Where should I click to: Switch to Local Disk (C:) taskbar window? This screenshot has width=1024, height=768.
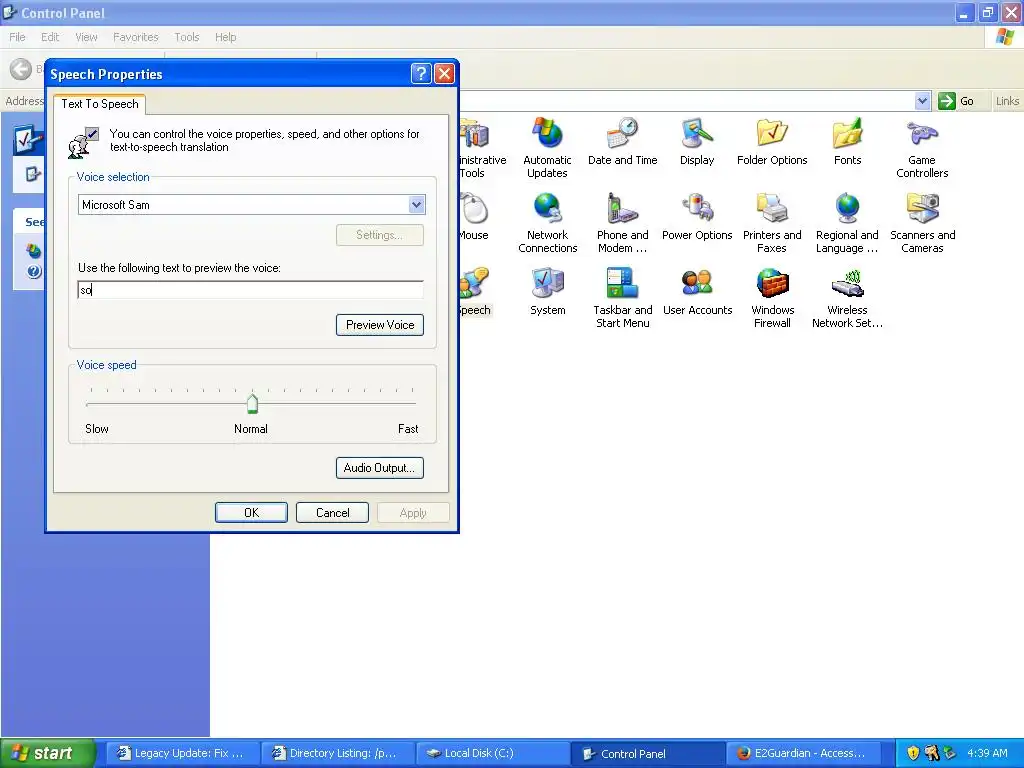(492, 753)
